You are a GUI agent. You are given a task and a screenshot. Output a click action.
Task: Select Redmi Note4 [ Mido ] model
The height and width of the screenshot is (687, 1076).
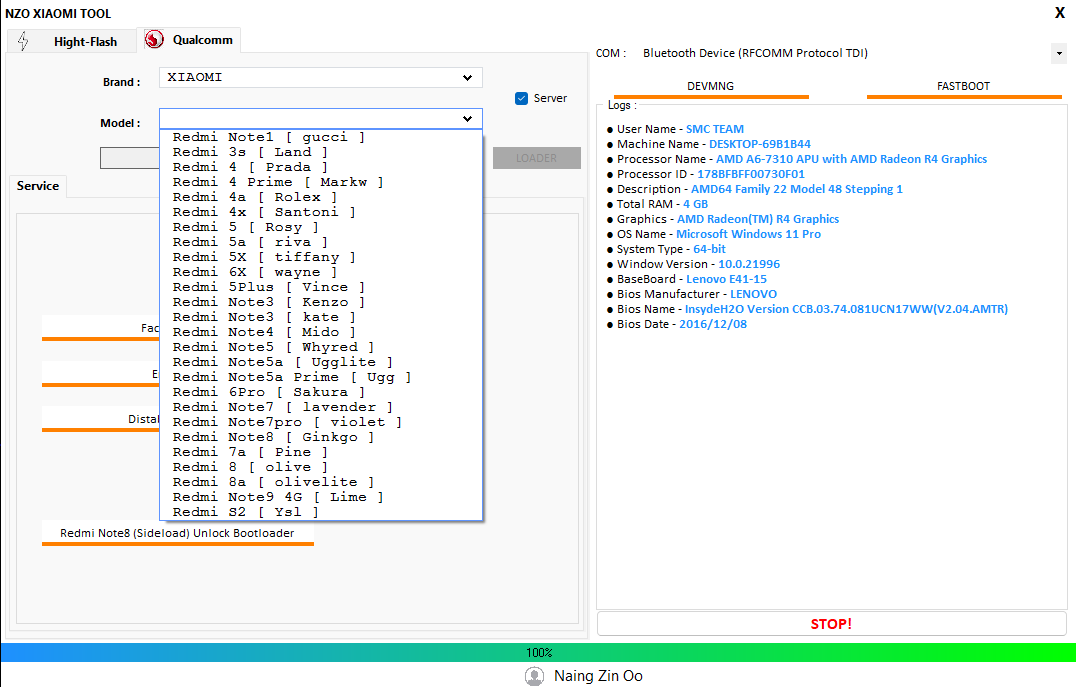pyautogui.click(x=320, y=332)
